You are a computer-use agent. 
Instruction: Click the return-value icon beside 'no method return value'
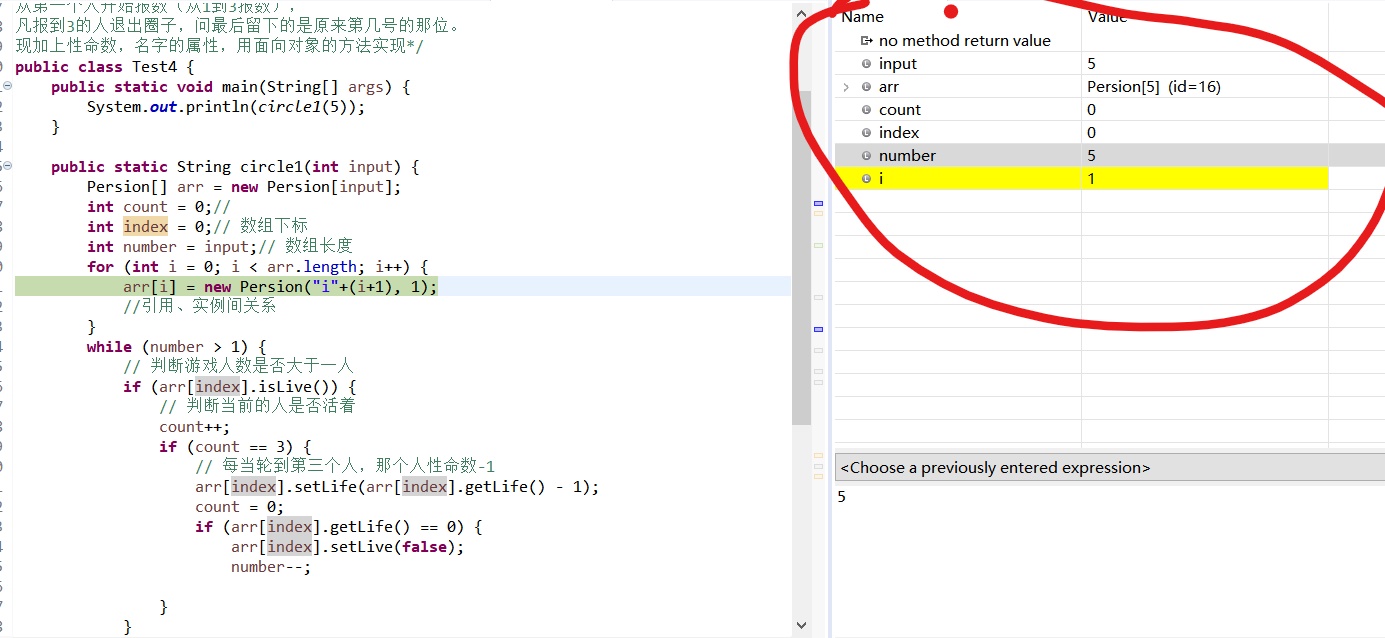pyautogui.click(x=866, y=41)
